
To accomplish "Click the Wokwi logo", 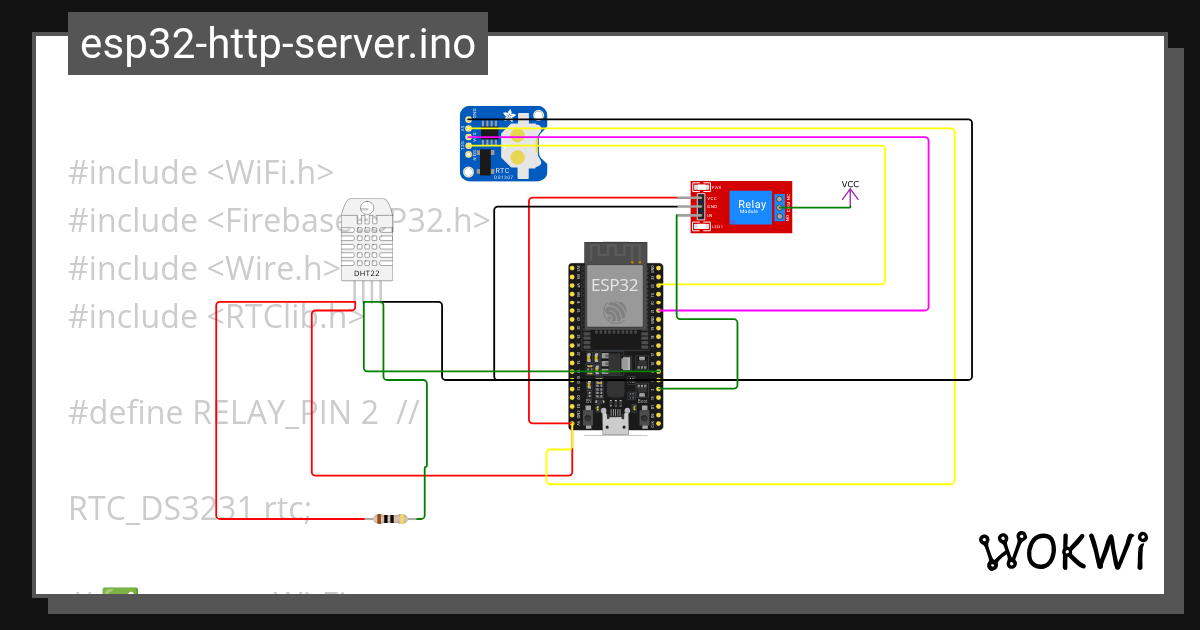I will click(x=1063, y=551).
